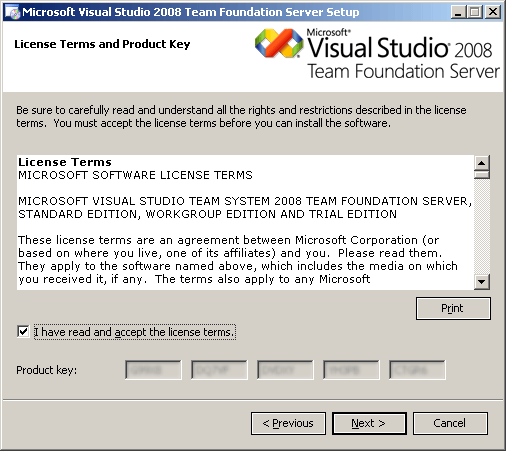506x451 pixels.
Task: Click 'STANDARD EDITION, WORKGROUP EDITION' license line
Action: point(207,214)
